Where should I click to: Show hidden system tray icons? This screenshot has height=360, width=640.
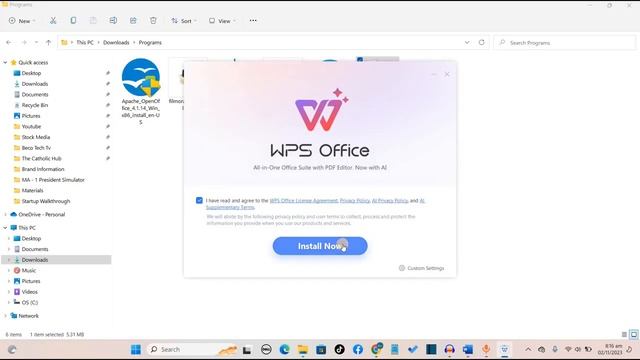[x=528, y=349]
